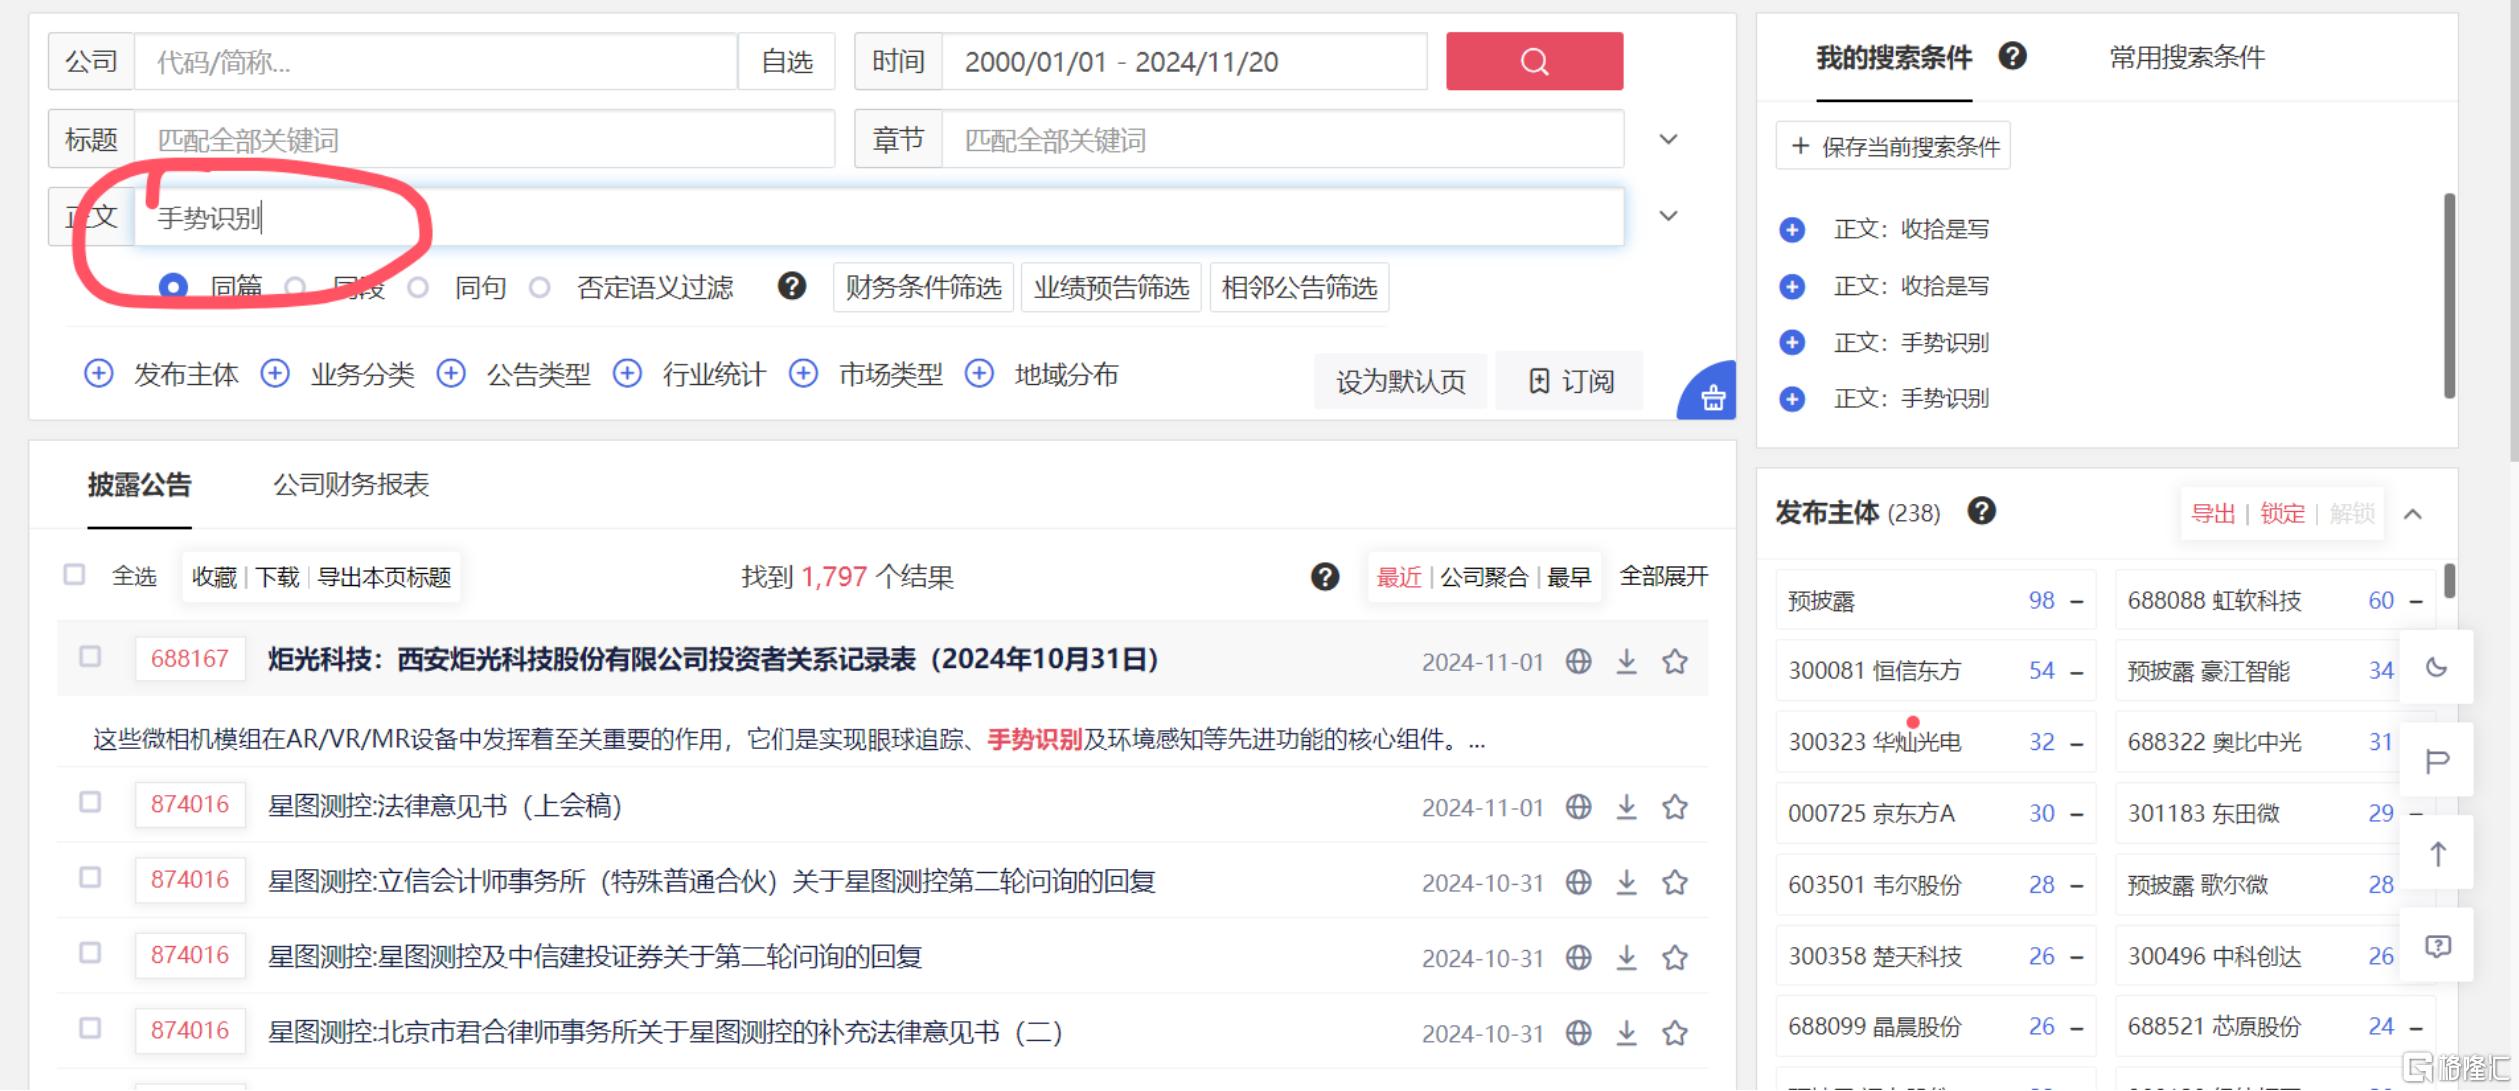Exclude 预披露 98 with minus icon
The image size is (2519, 1091).
(2076, 601)
